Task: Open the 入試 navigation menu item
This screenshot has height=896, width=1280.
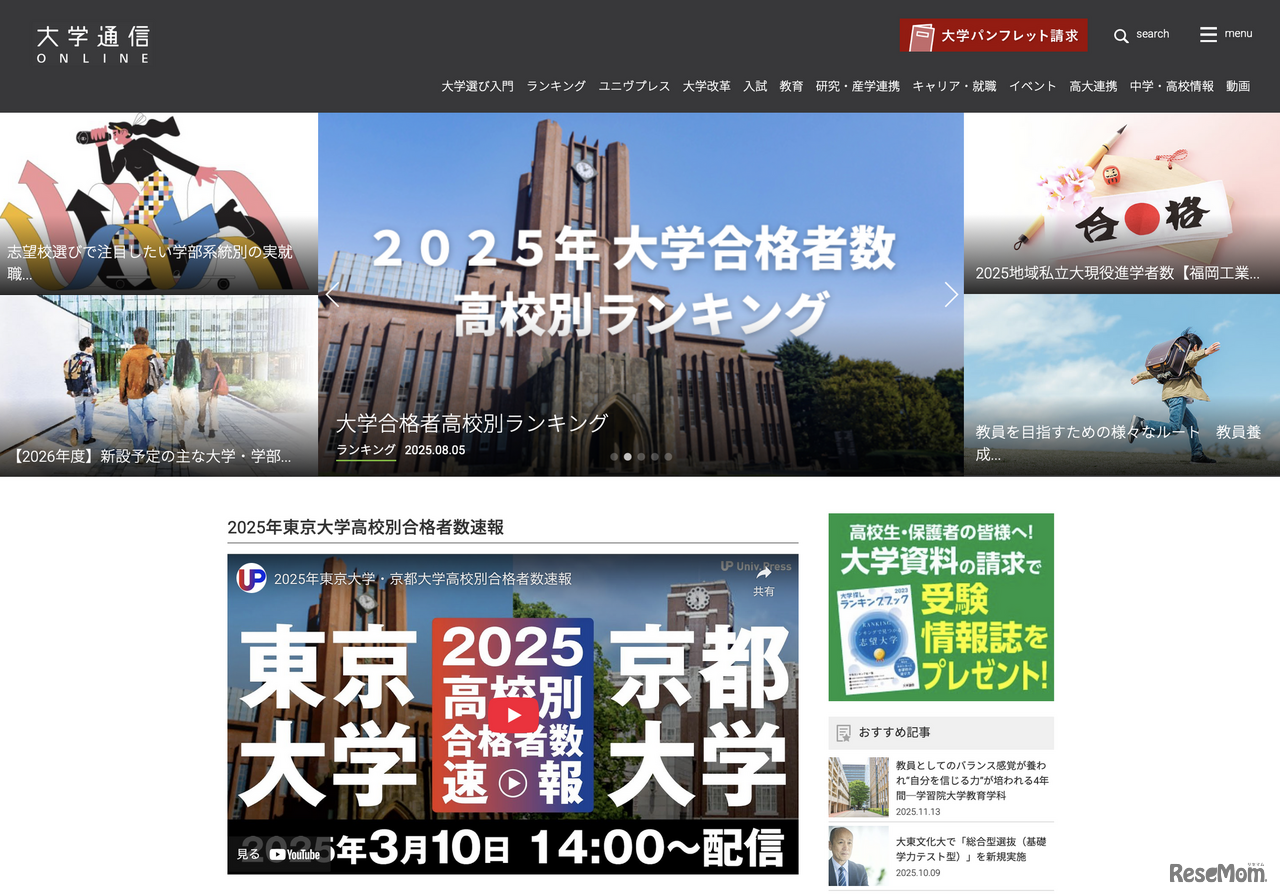Action: [x=754, y=86]
